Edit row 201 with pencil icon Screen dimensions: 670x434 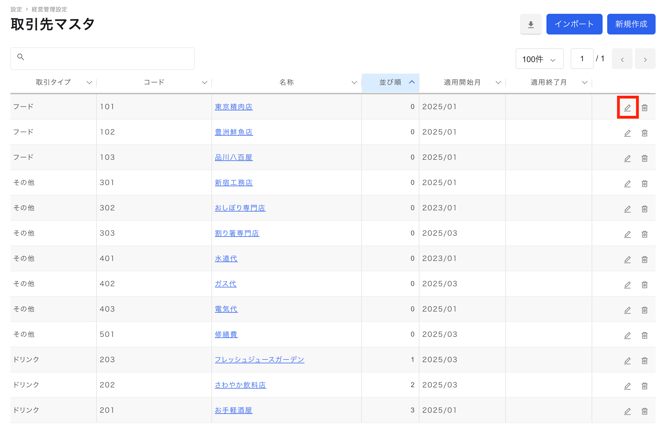coord(627,411)
